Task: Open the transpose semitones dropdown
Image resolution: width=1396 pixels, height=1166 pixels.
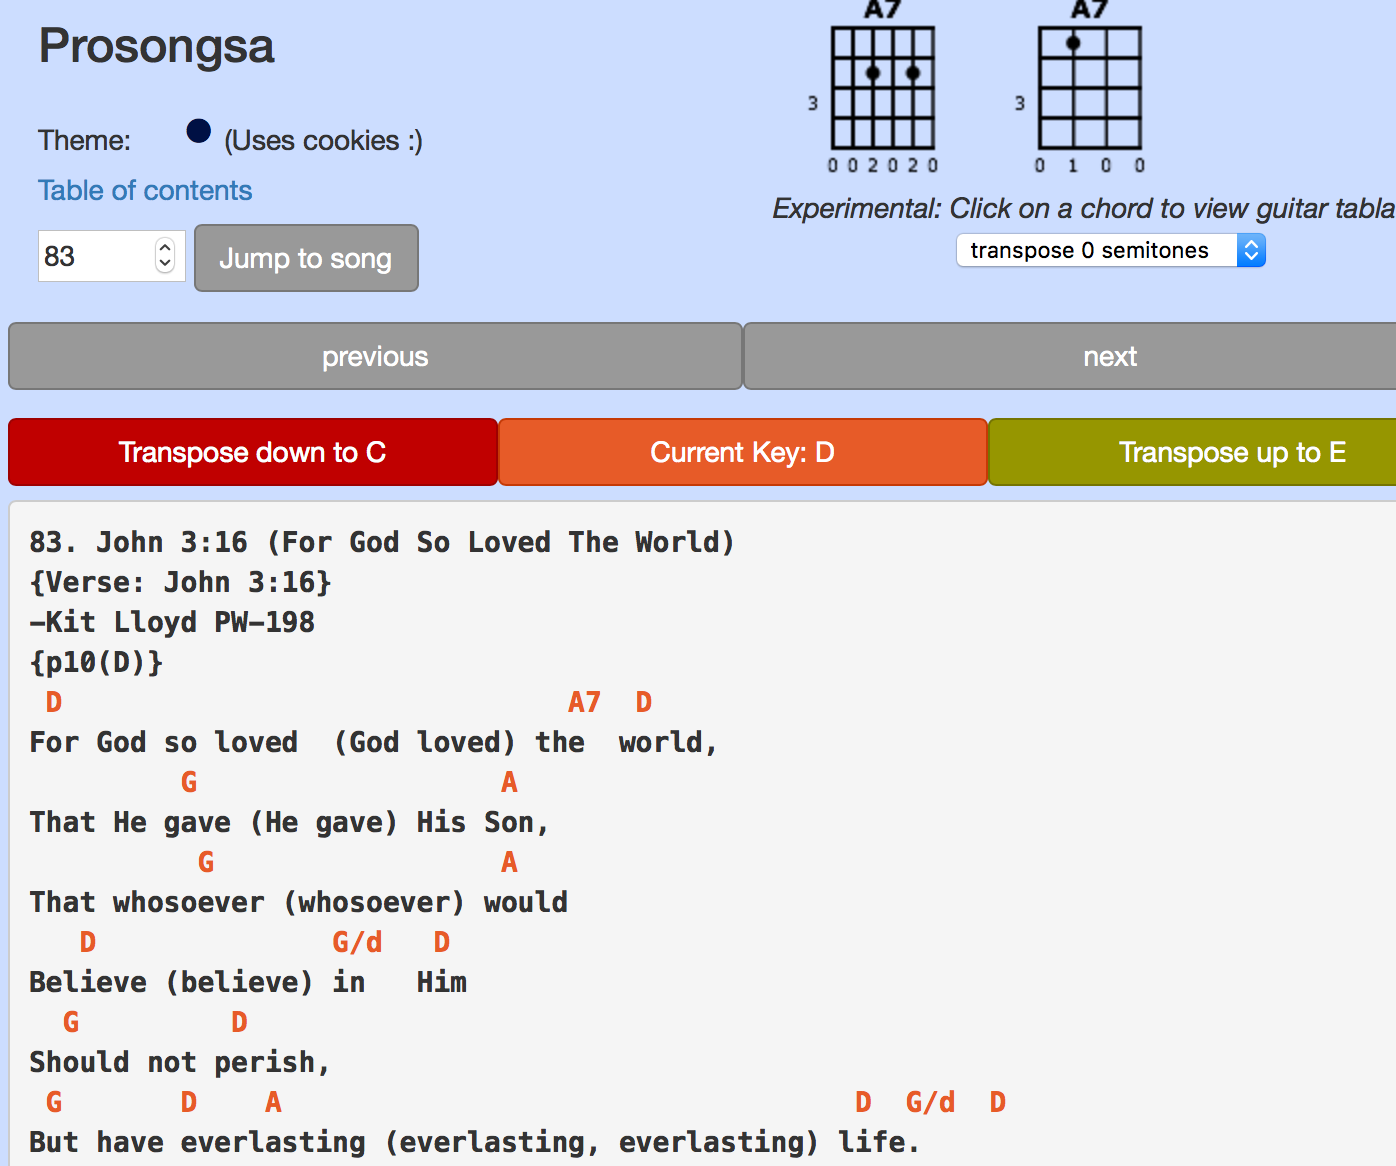Action: pos(1110,251)
